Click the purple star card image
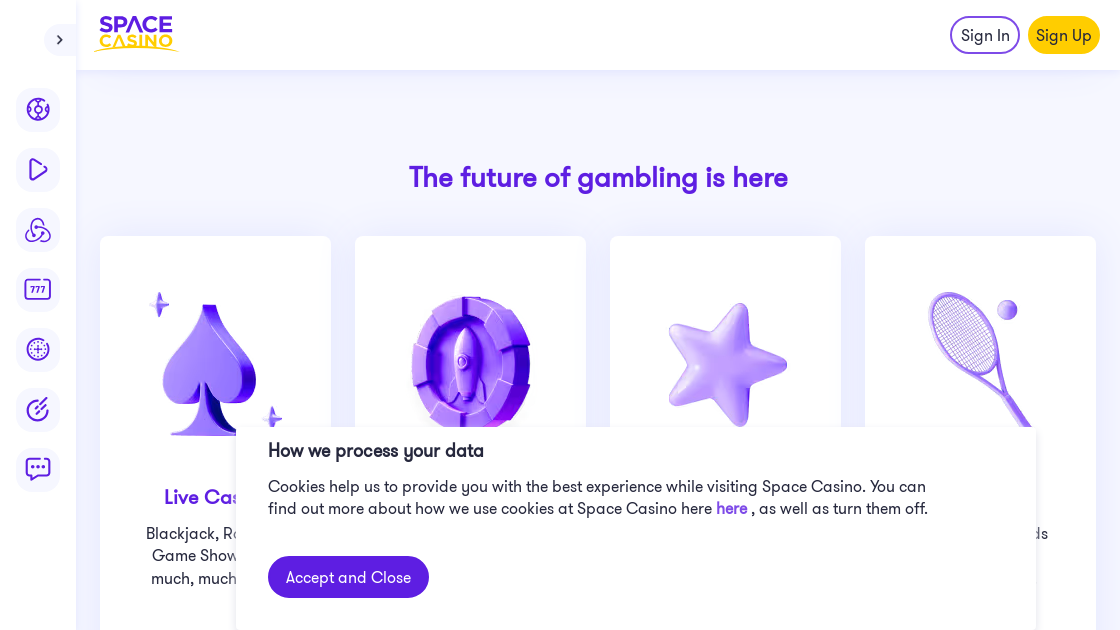This screenshot has height=630, width=1120. (727, 364)
